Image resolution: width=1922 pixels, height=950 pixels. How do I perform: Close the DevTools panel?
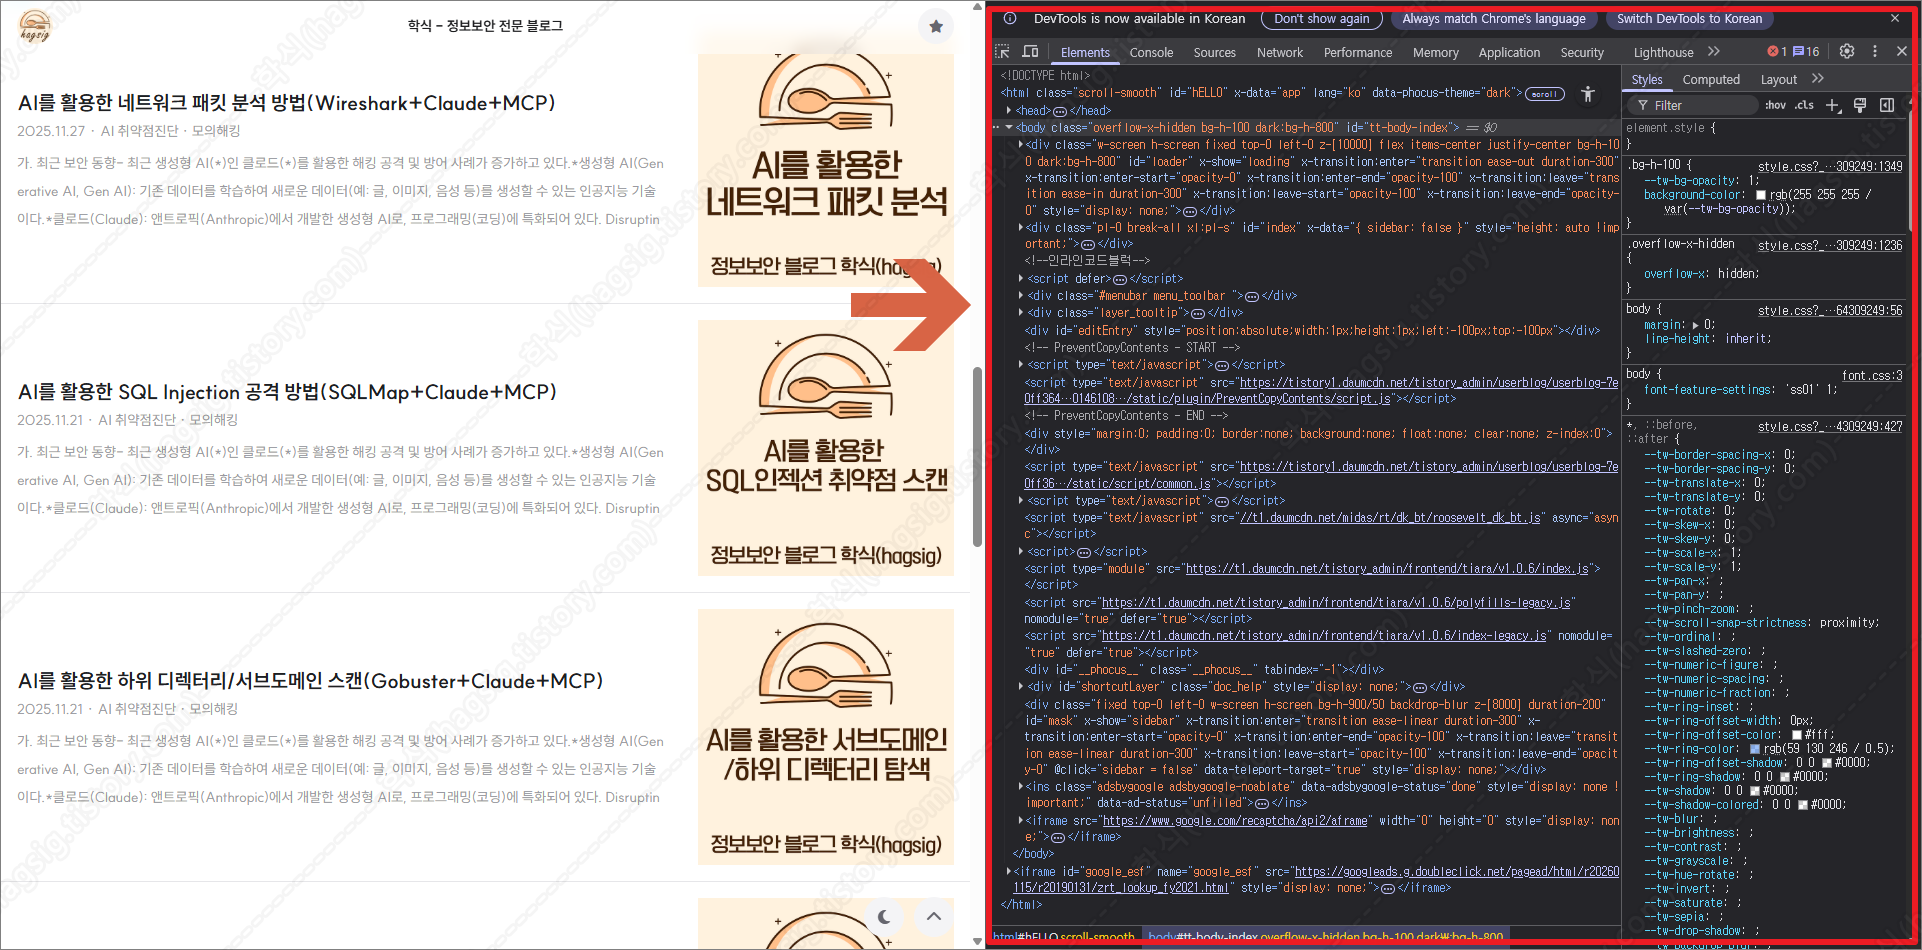(x=1901, y=51)
